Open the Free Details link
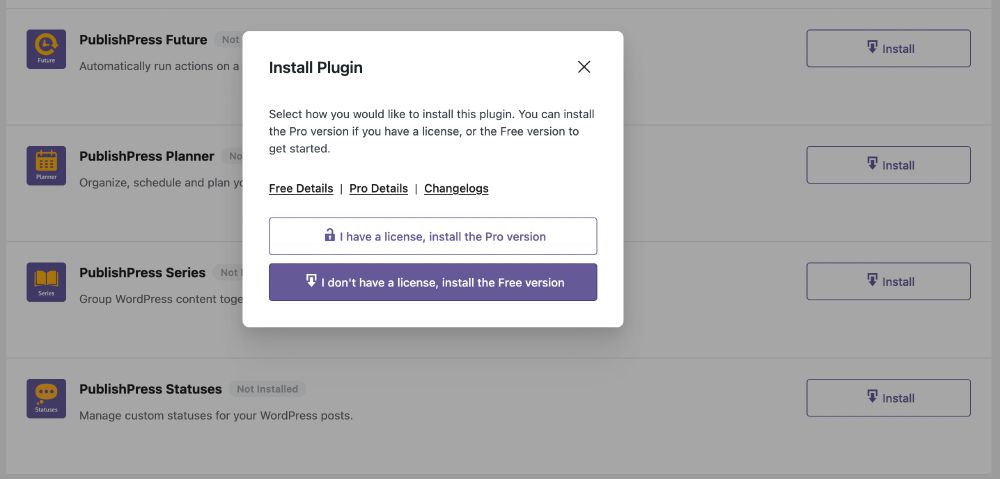 point(301,189)
